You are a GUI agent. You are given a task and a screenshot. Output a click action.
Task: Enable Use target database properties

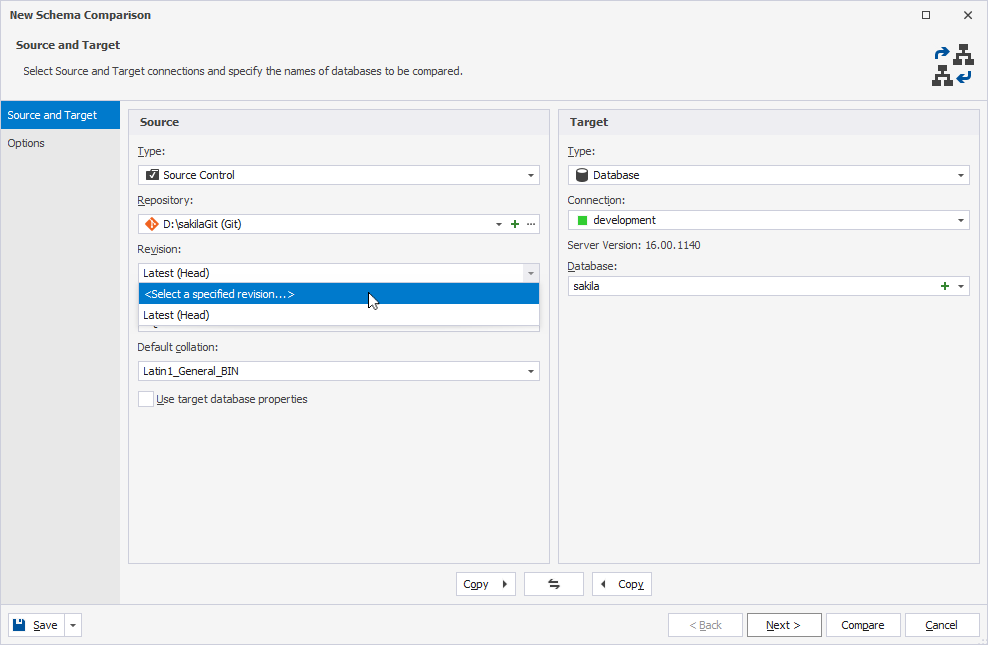click(145, 399)
